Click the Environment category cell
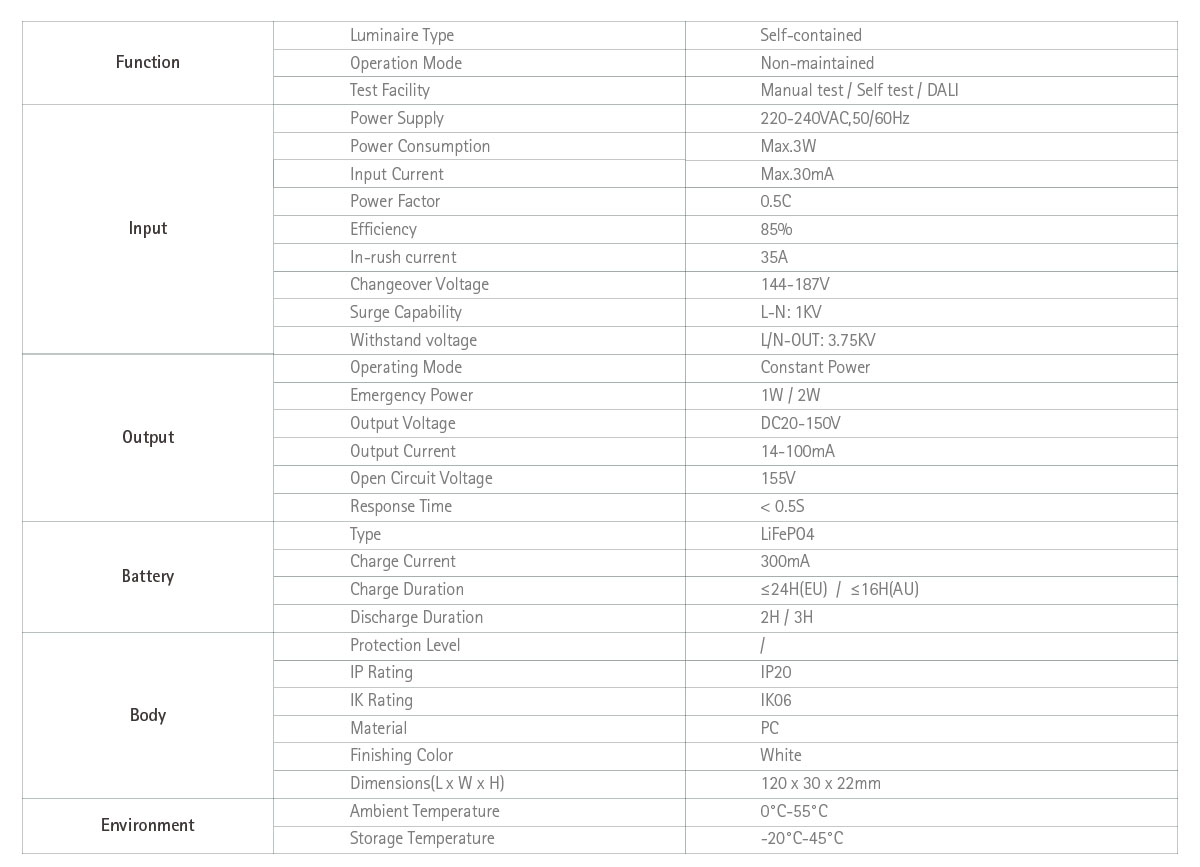 pyautogui.click(x=148, y=825)
